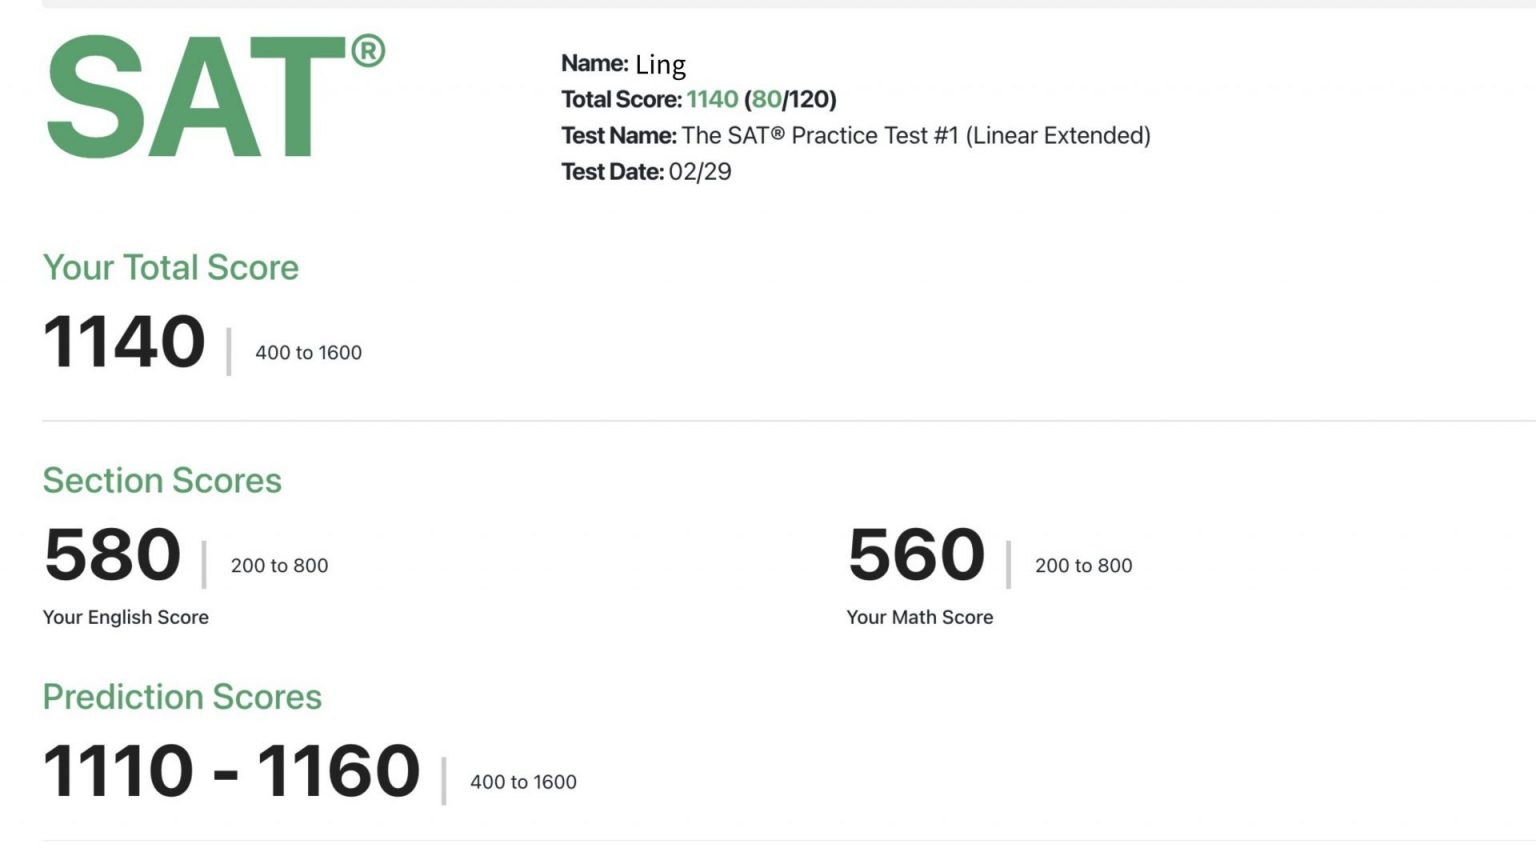
Task: Click the 1110 - 1160 predicted score range
Action: 231,771
